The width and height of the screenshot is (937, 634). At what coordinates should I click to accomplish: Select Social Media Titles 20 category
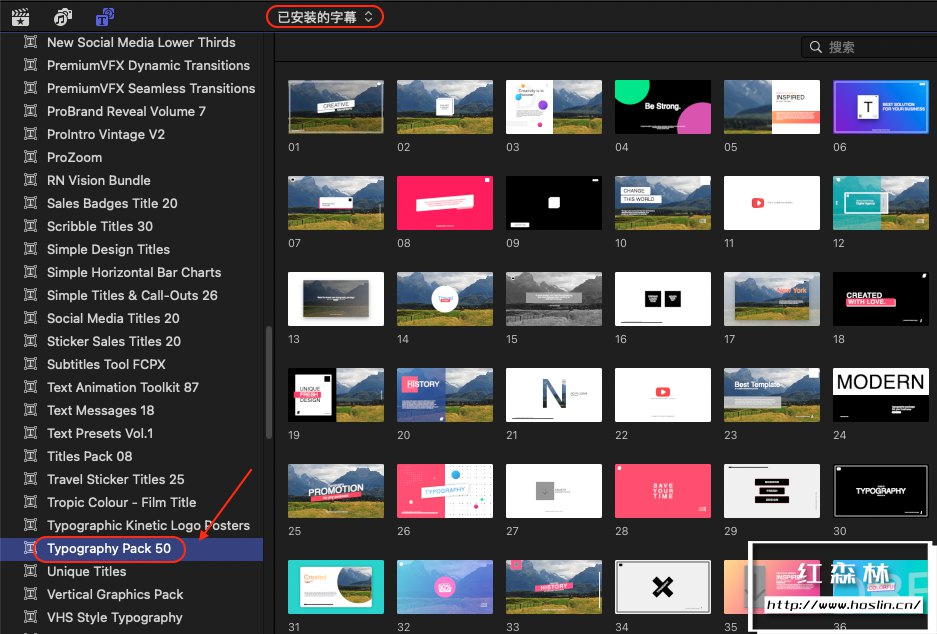click(x=113, y=318)
